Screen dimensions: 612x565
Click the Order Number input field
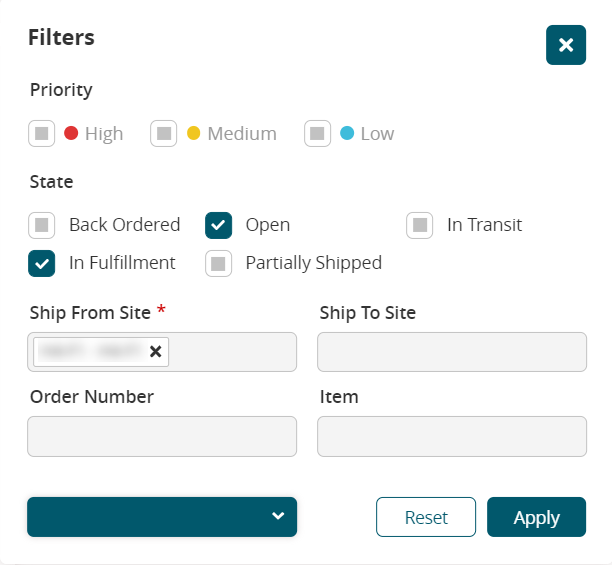(x=162, y=436)
